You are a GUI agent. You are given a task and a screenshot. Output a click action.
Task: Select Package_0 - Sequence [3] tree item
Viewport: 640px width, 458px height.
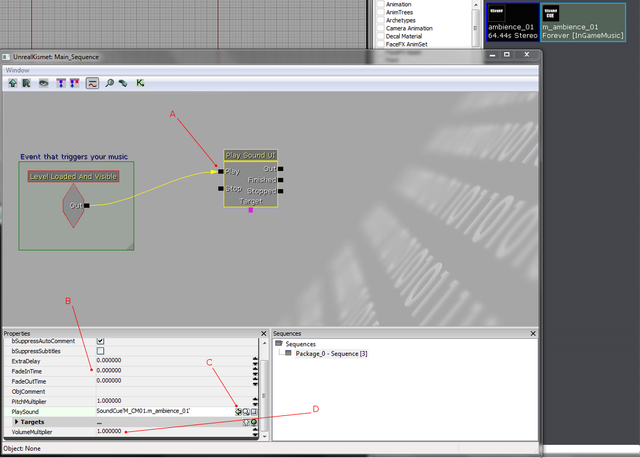(x=331, y=354)
